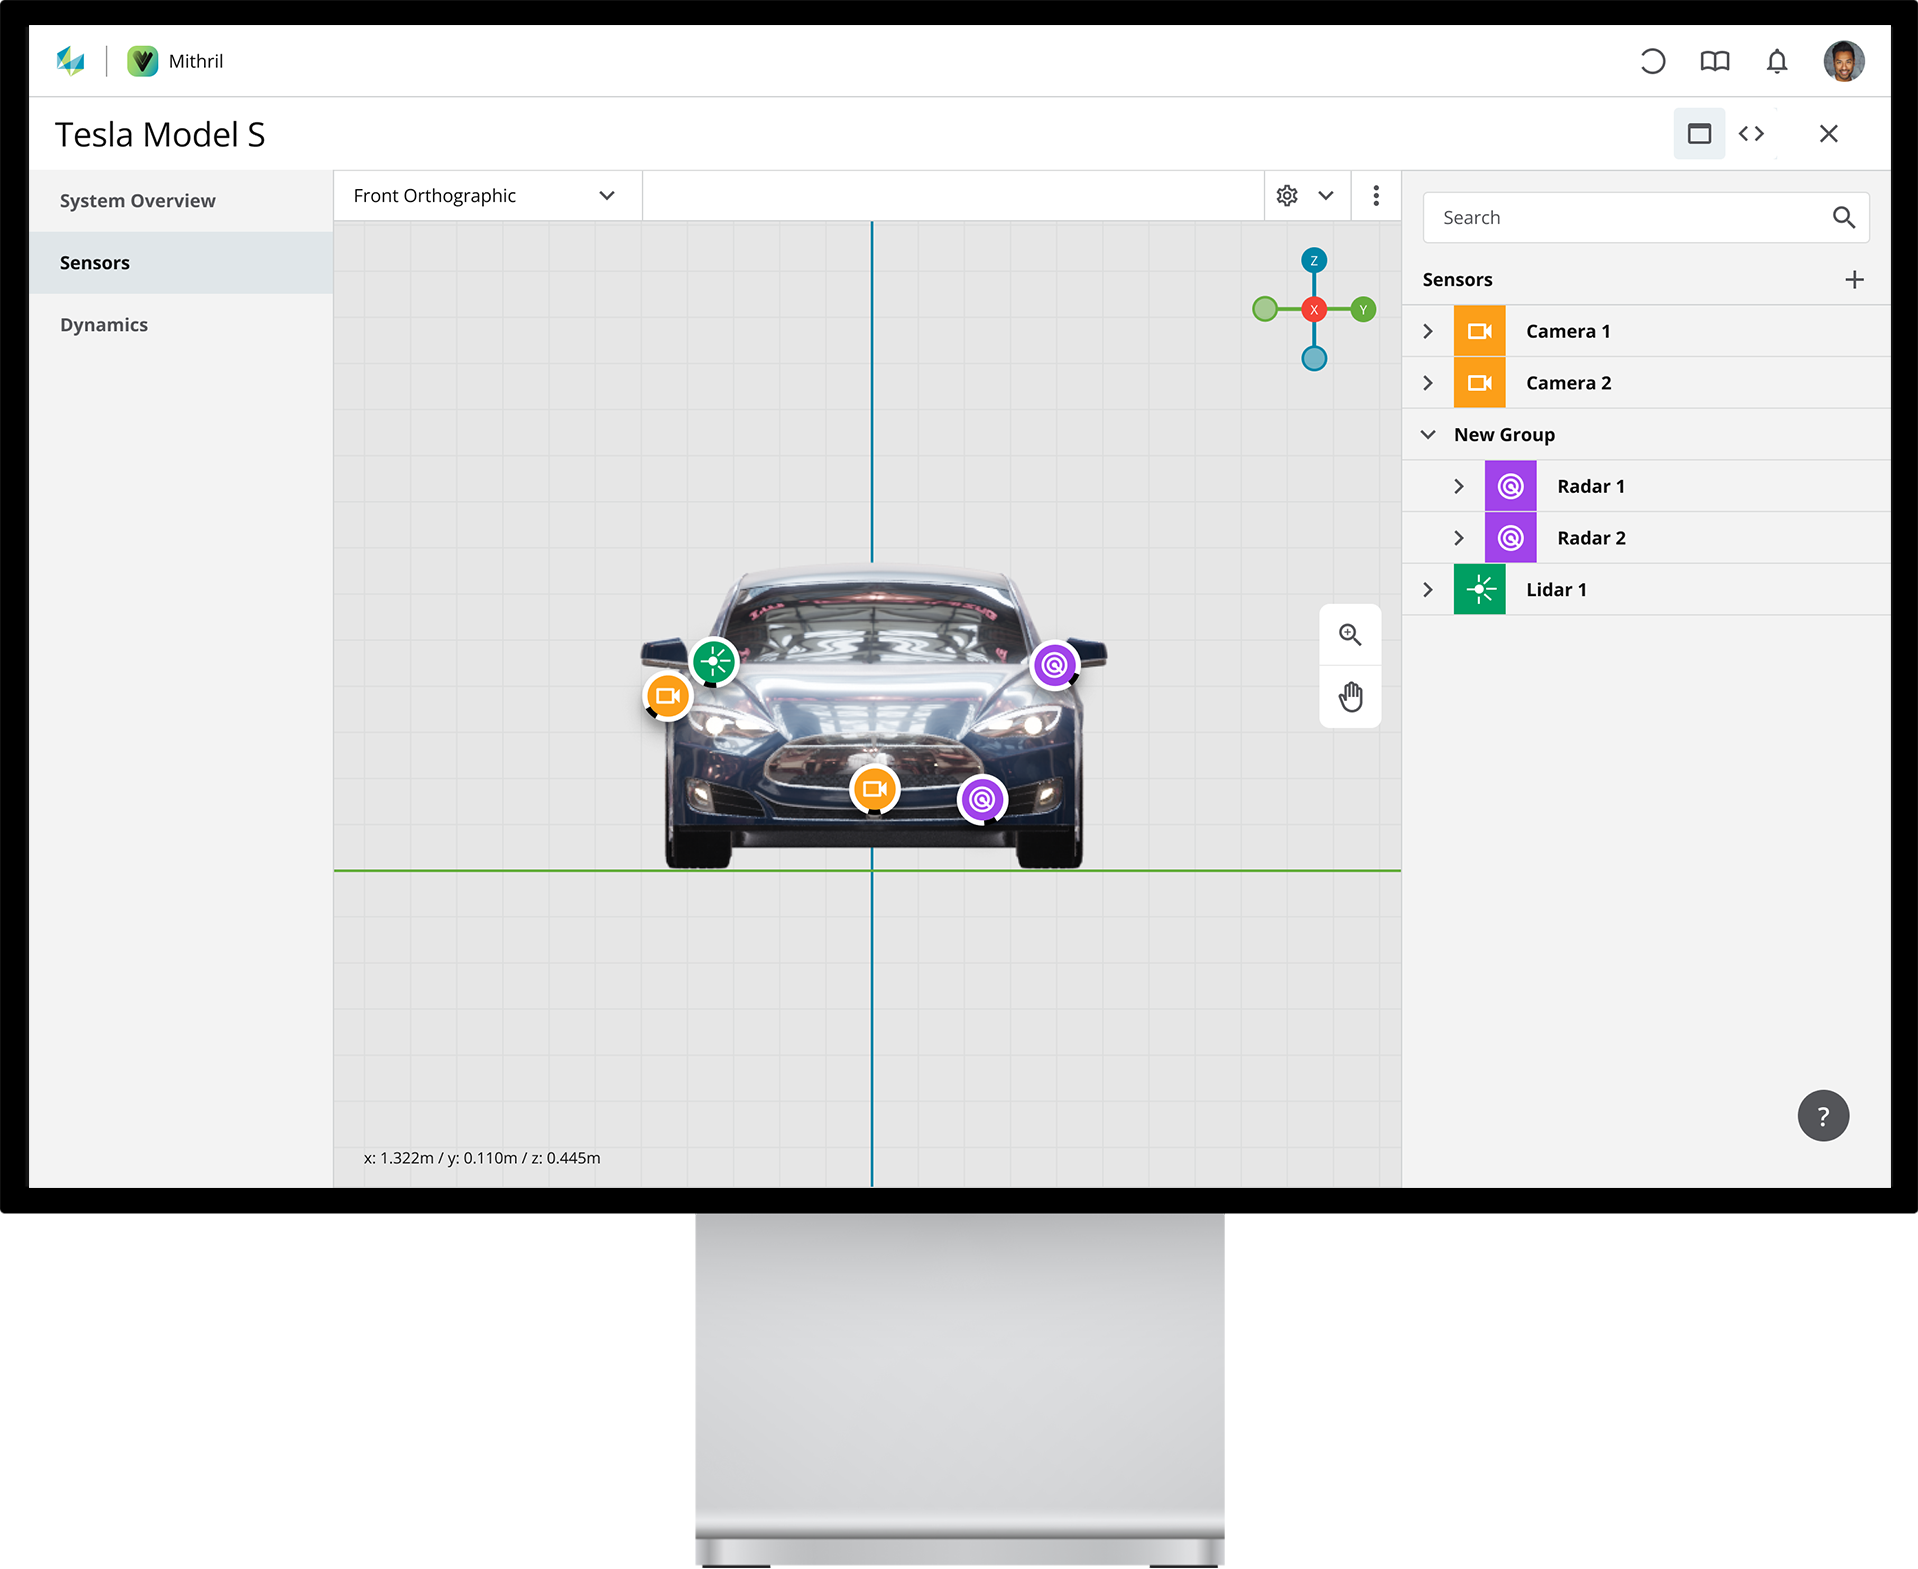This screenshot has height=1569, width=1918.
Task: Add a new sensor with plus icon
Action: click(1854, 280)
